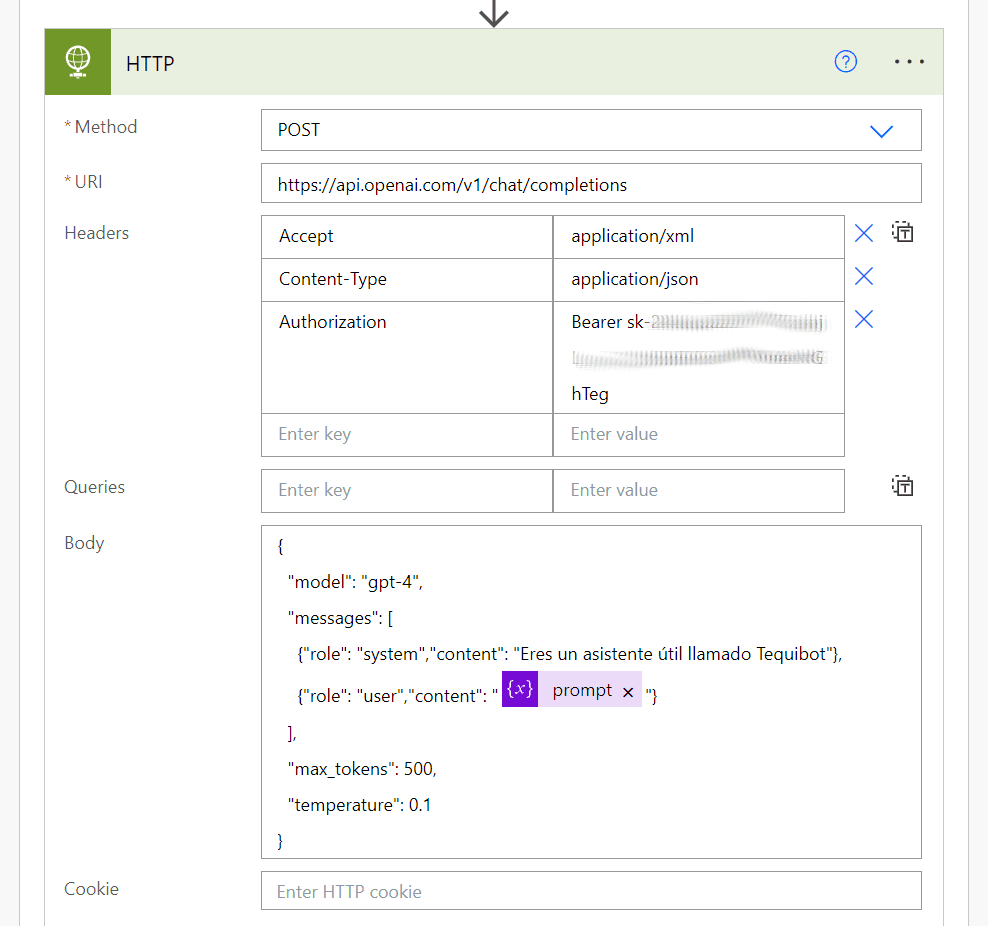Image resolution: width=988 pixels, height=926 pixels.
Task: Open the HTTP action help icon
Action: coord(846,62)
